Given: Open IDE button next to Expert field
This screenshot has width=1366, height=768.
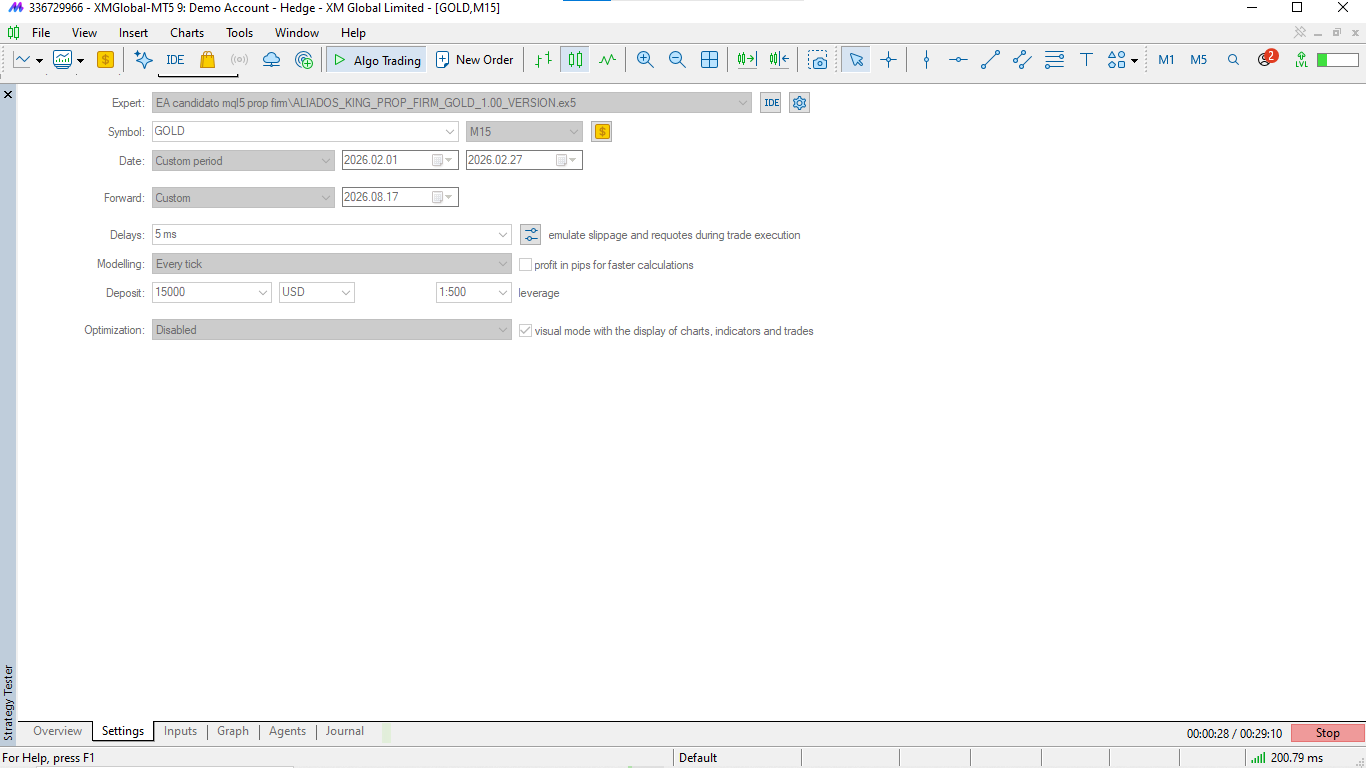Looking at the screenshot, I should click(771, 103).
